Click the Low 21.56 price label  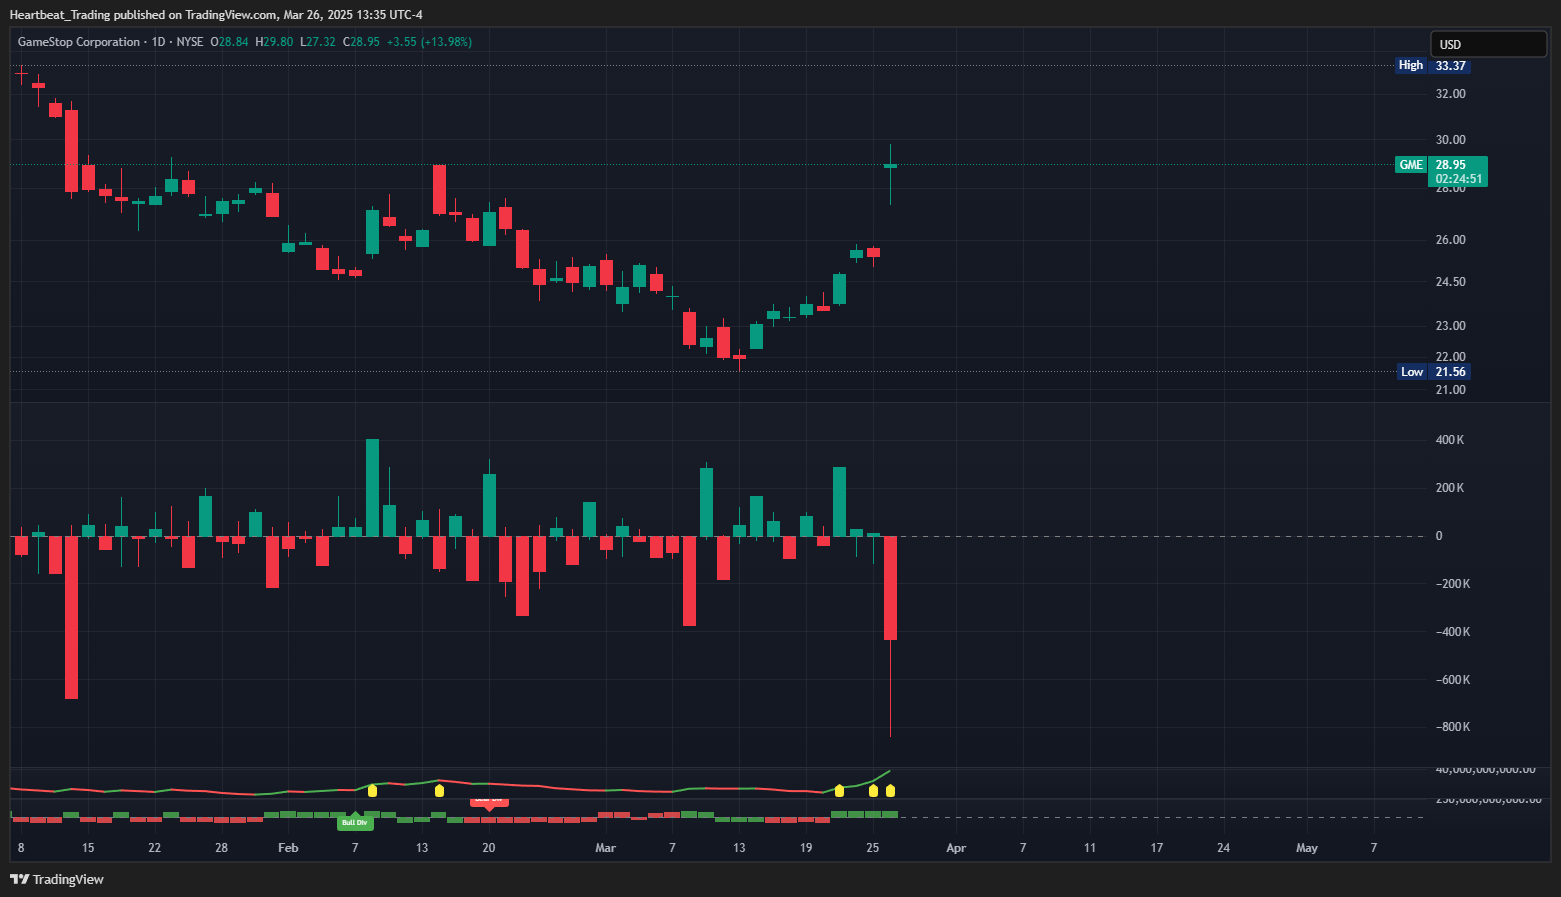(x=1433, y=372)
